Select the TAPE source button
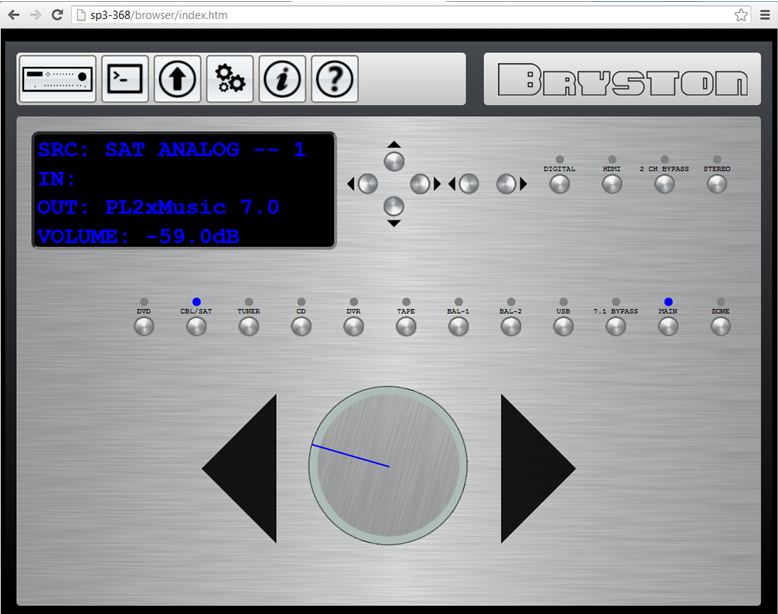The image size is (778, 614). (406, 327)
